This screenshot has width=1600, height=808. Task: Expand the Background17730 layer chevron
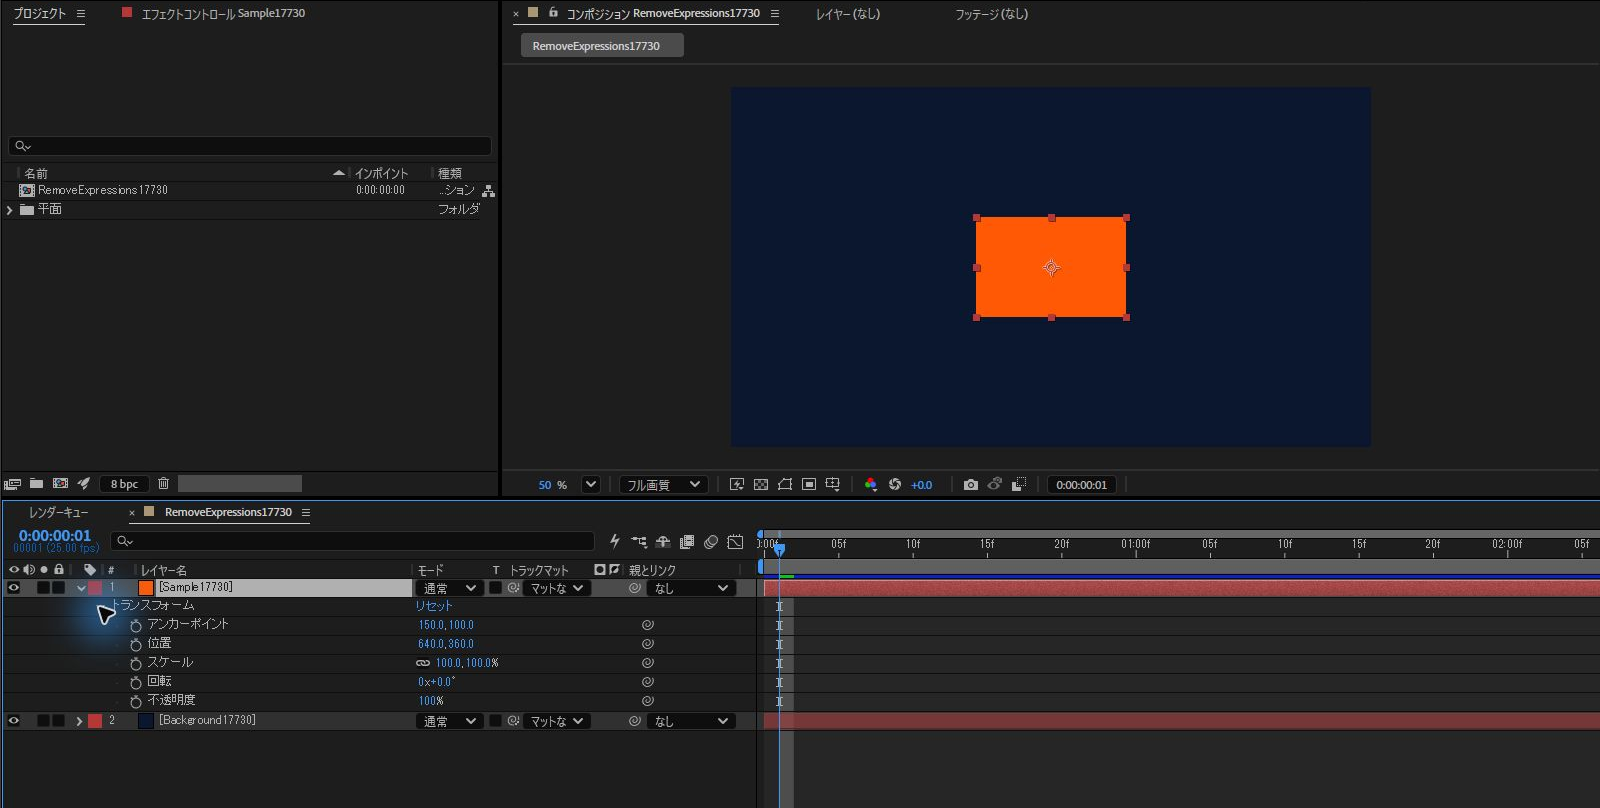tap(79, 721)
